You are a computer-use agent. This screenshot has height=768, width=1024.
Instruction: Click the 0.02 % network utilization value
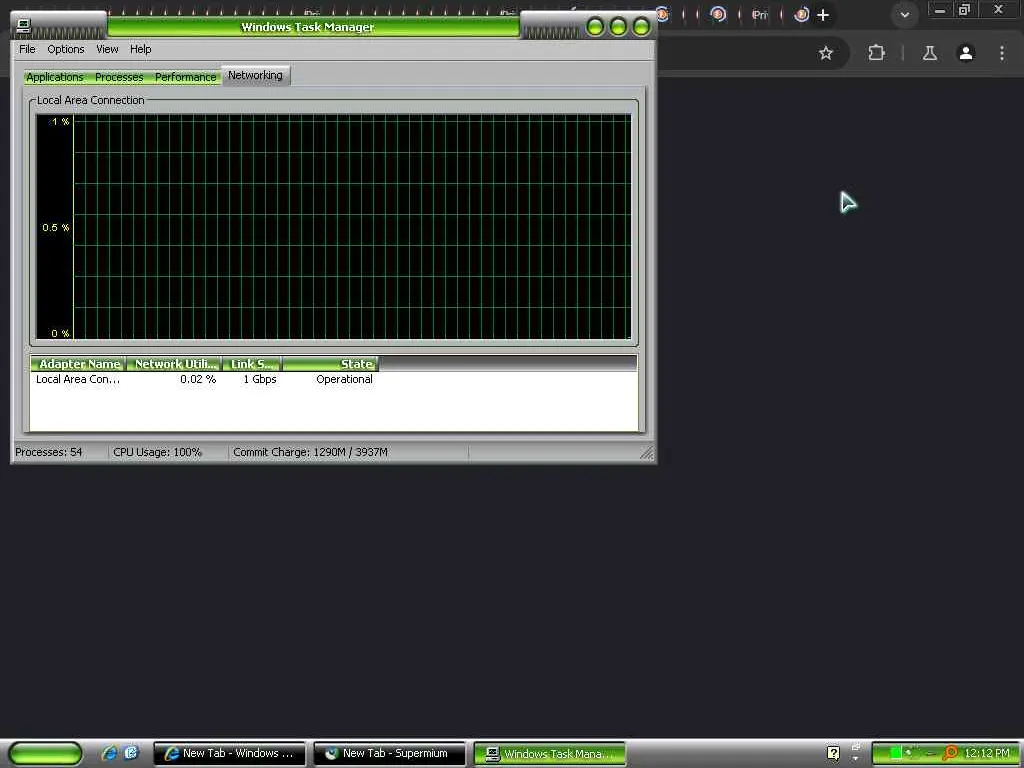198,379
